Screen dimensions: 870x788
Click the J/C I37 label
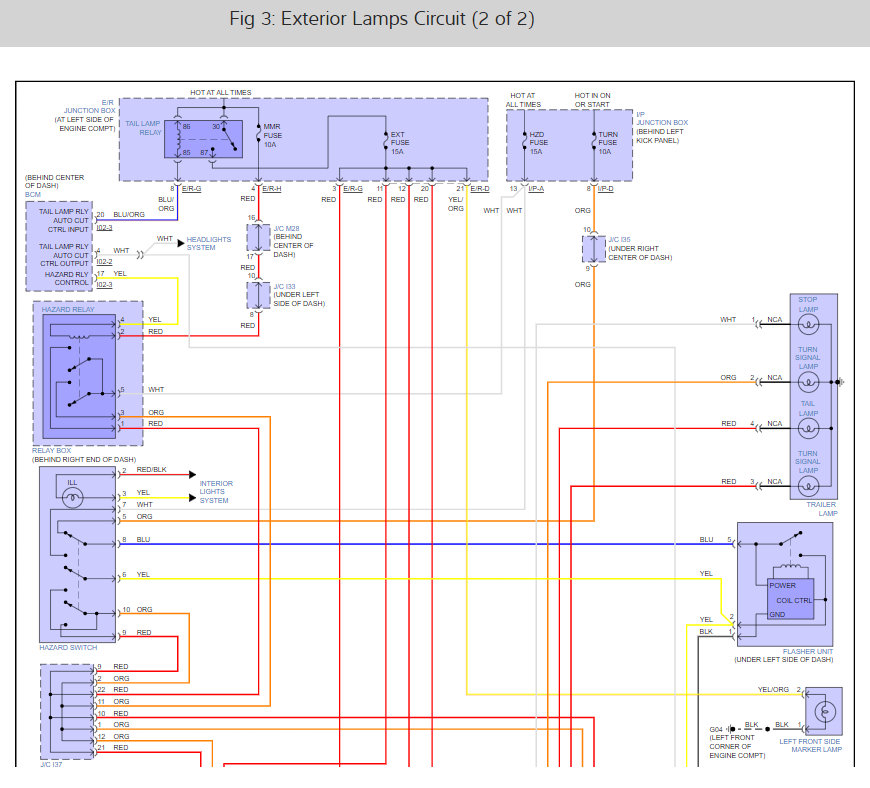[51, 765]
